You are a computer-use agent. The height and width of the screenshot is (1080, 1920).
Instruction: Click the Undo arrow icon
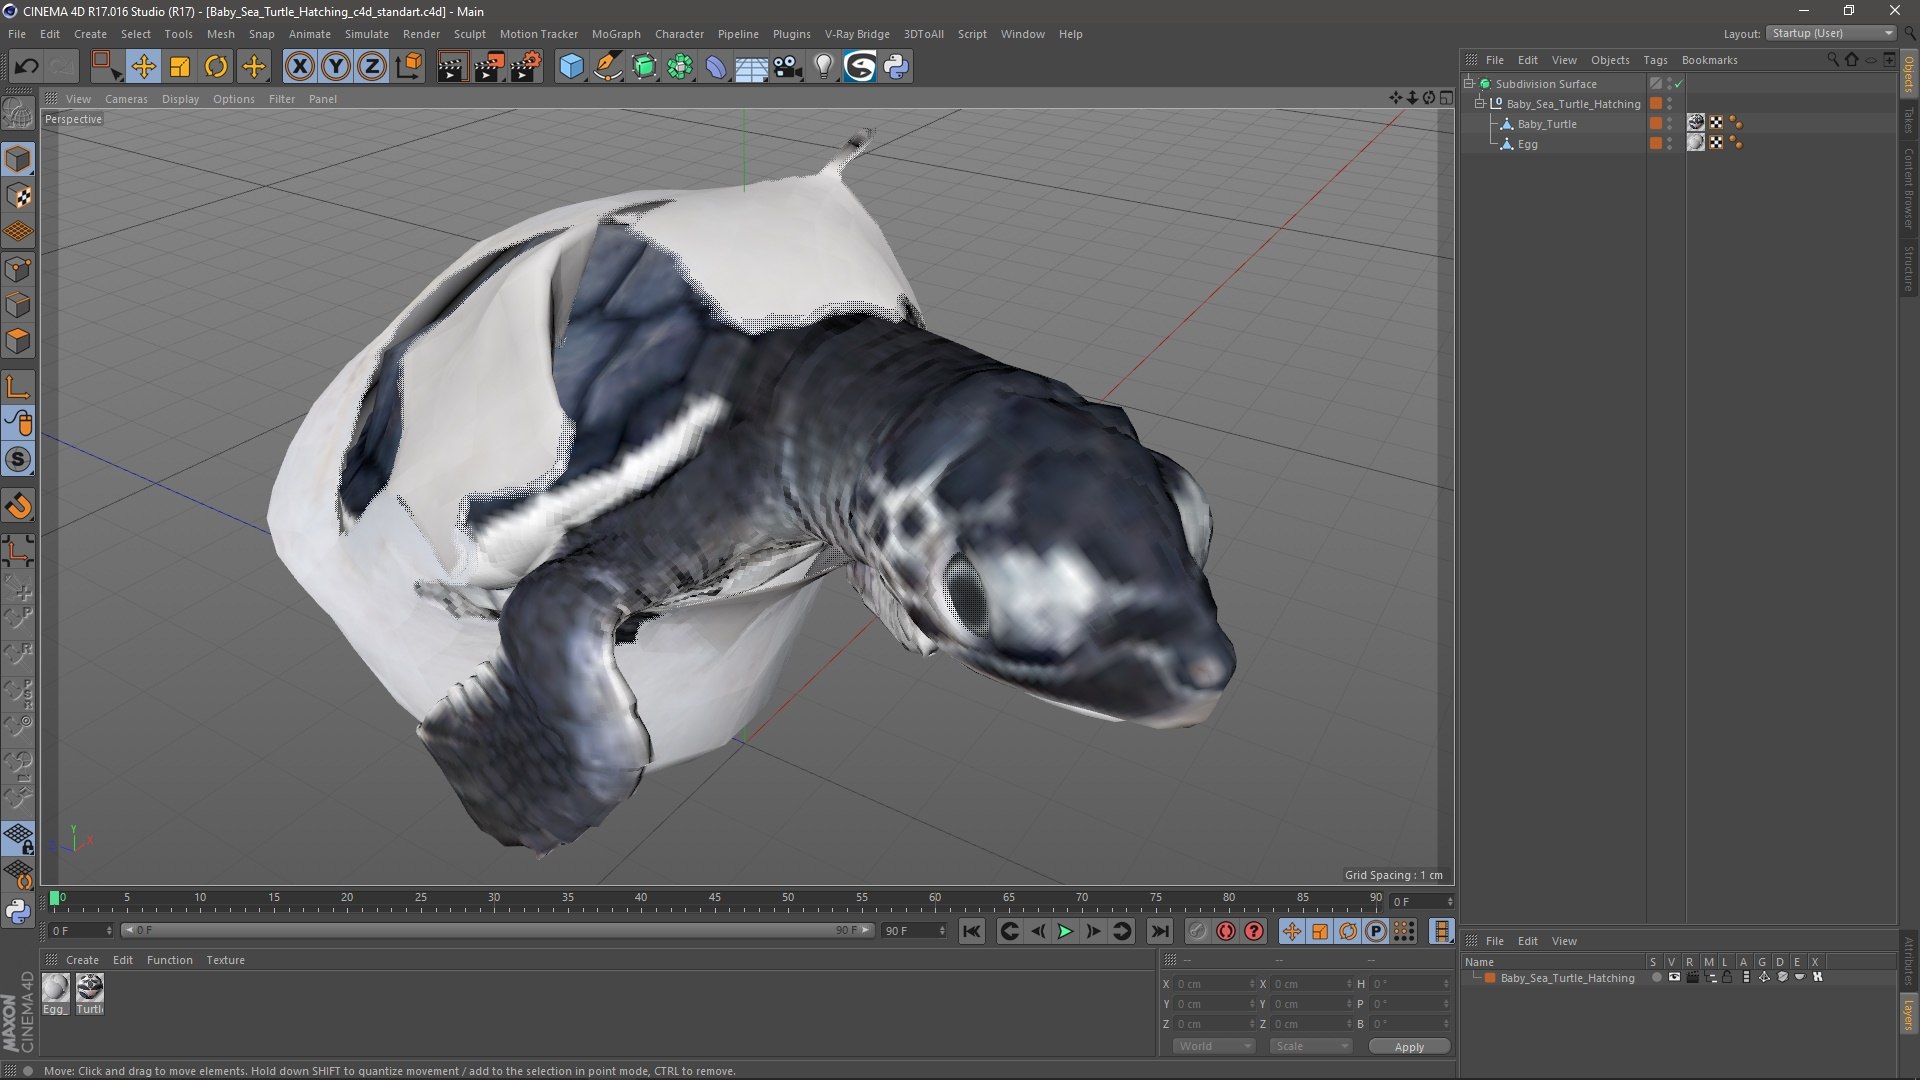coord(27,67)
